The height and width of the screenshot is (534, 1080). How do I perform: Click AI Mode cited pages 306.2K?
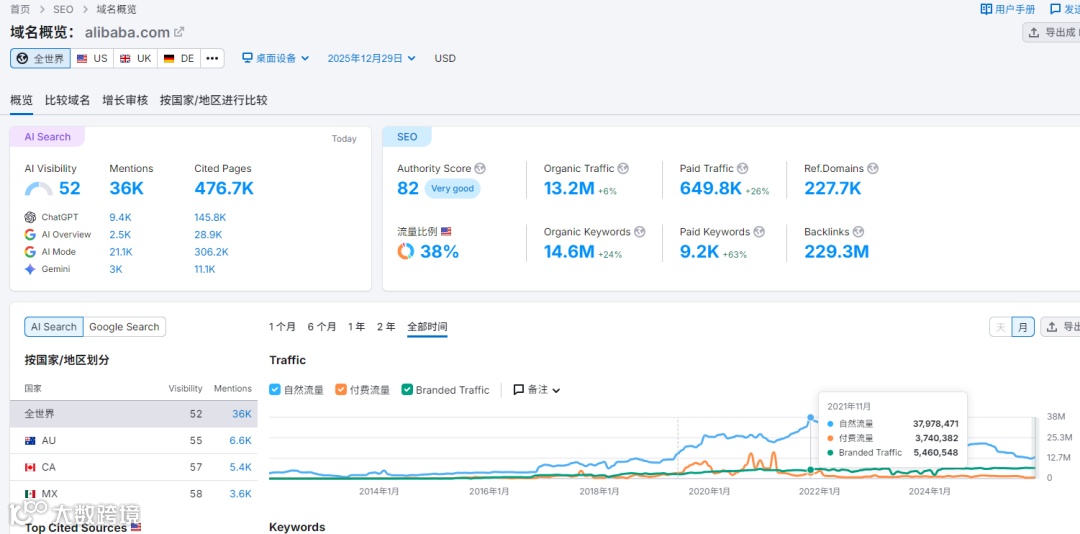click(x=211, y=252)
